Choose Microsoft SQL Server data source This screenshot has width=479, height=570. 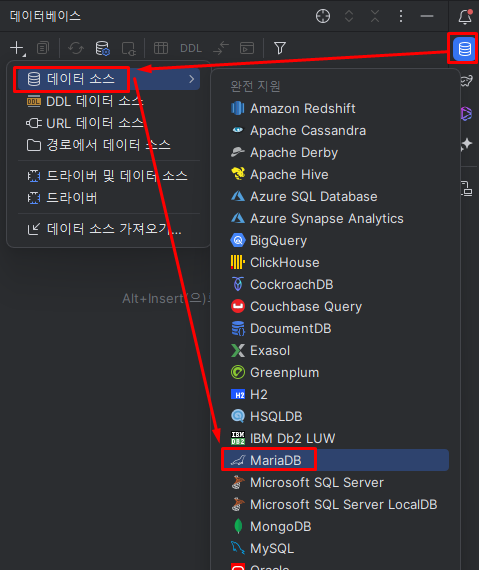[x=335, y=482]
